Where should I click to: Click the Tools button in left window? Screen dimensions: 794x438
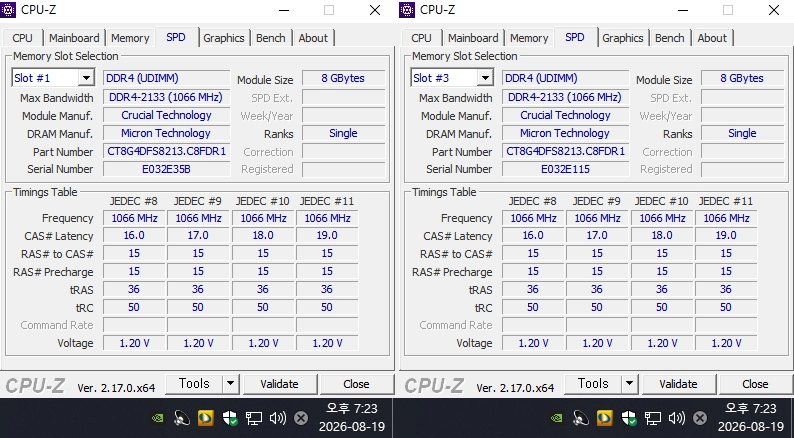click(x=194, y=384)
